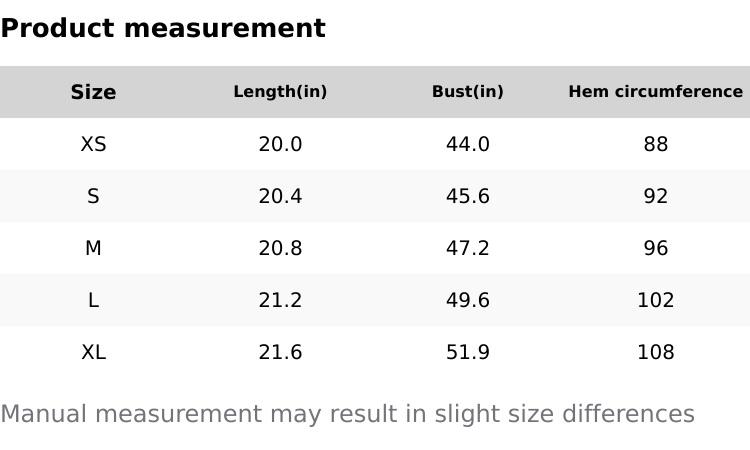750x450 pixels.
Task: Click the Bust(in) column header
Action: pos(467,92)
